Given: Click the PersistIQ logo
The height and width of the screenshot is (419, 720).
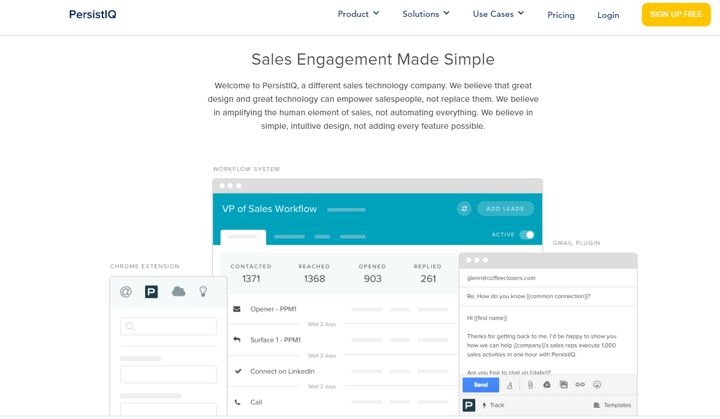Looking at the screenshot, I should coord(92,14).
